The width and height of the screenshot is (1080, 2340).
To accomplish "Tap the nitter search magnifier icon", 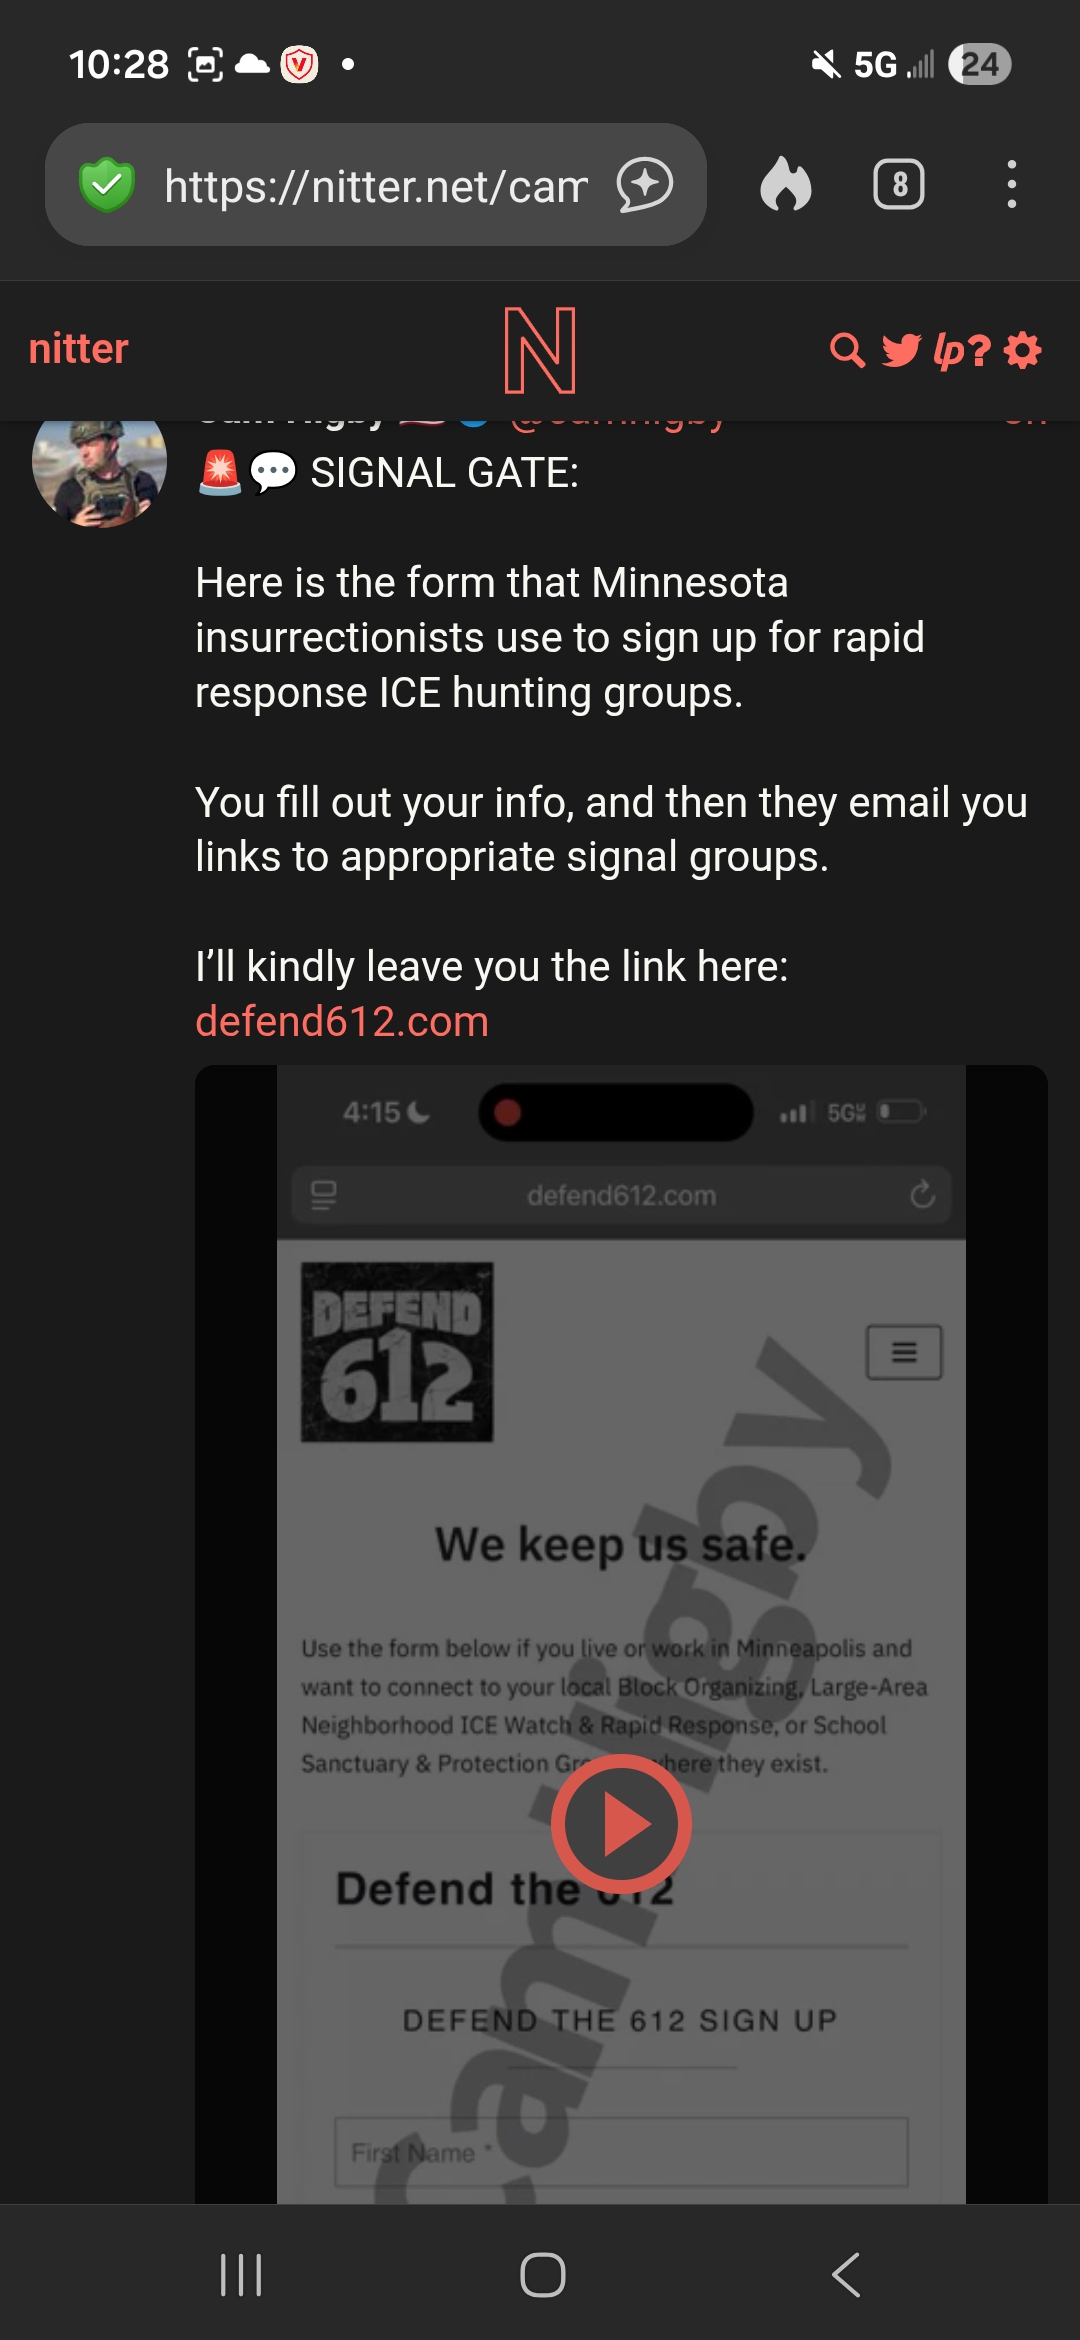I will tap(848, 350).
